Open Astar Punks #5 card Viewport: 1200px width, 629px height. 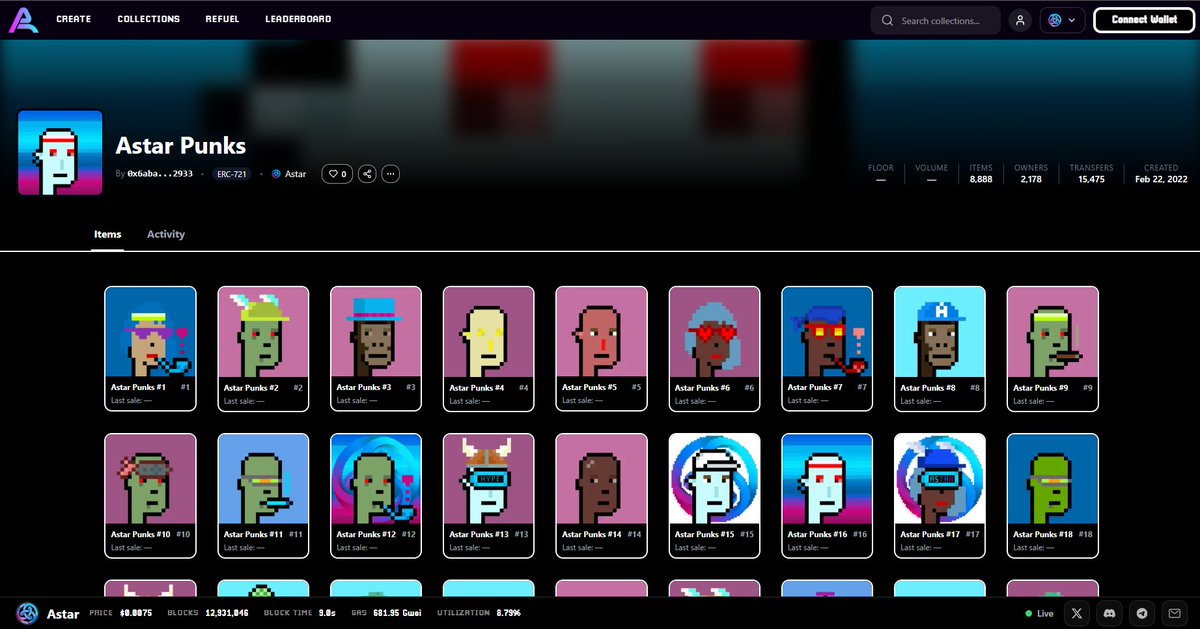(x=601, y=349)
